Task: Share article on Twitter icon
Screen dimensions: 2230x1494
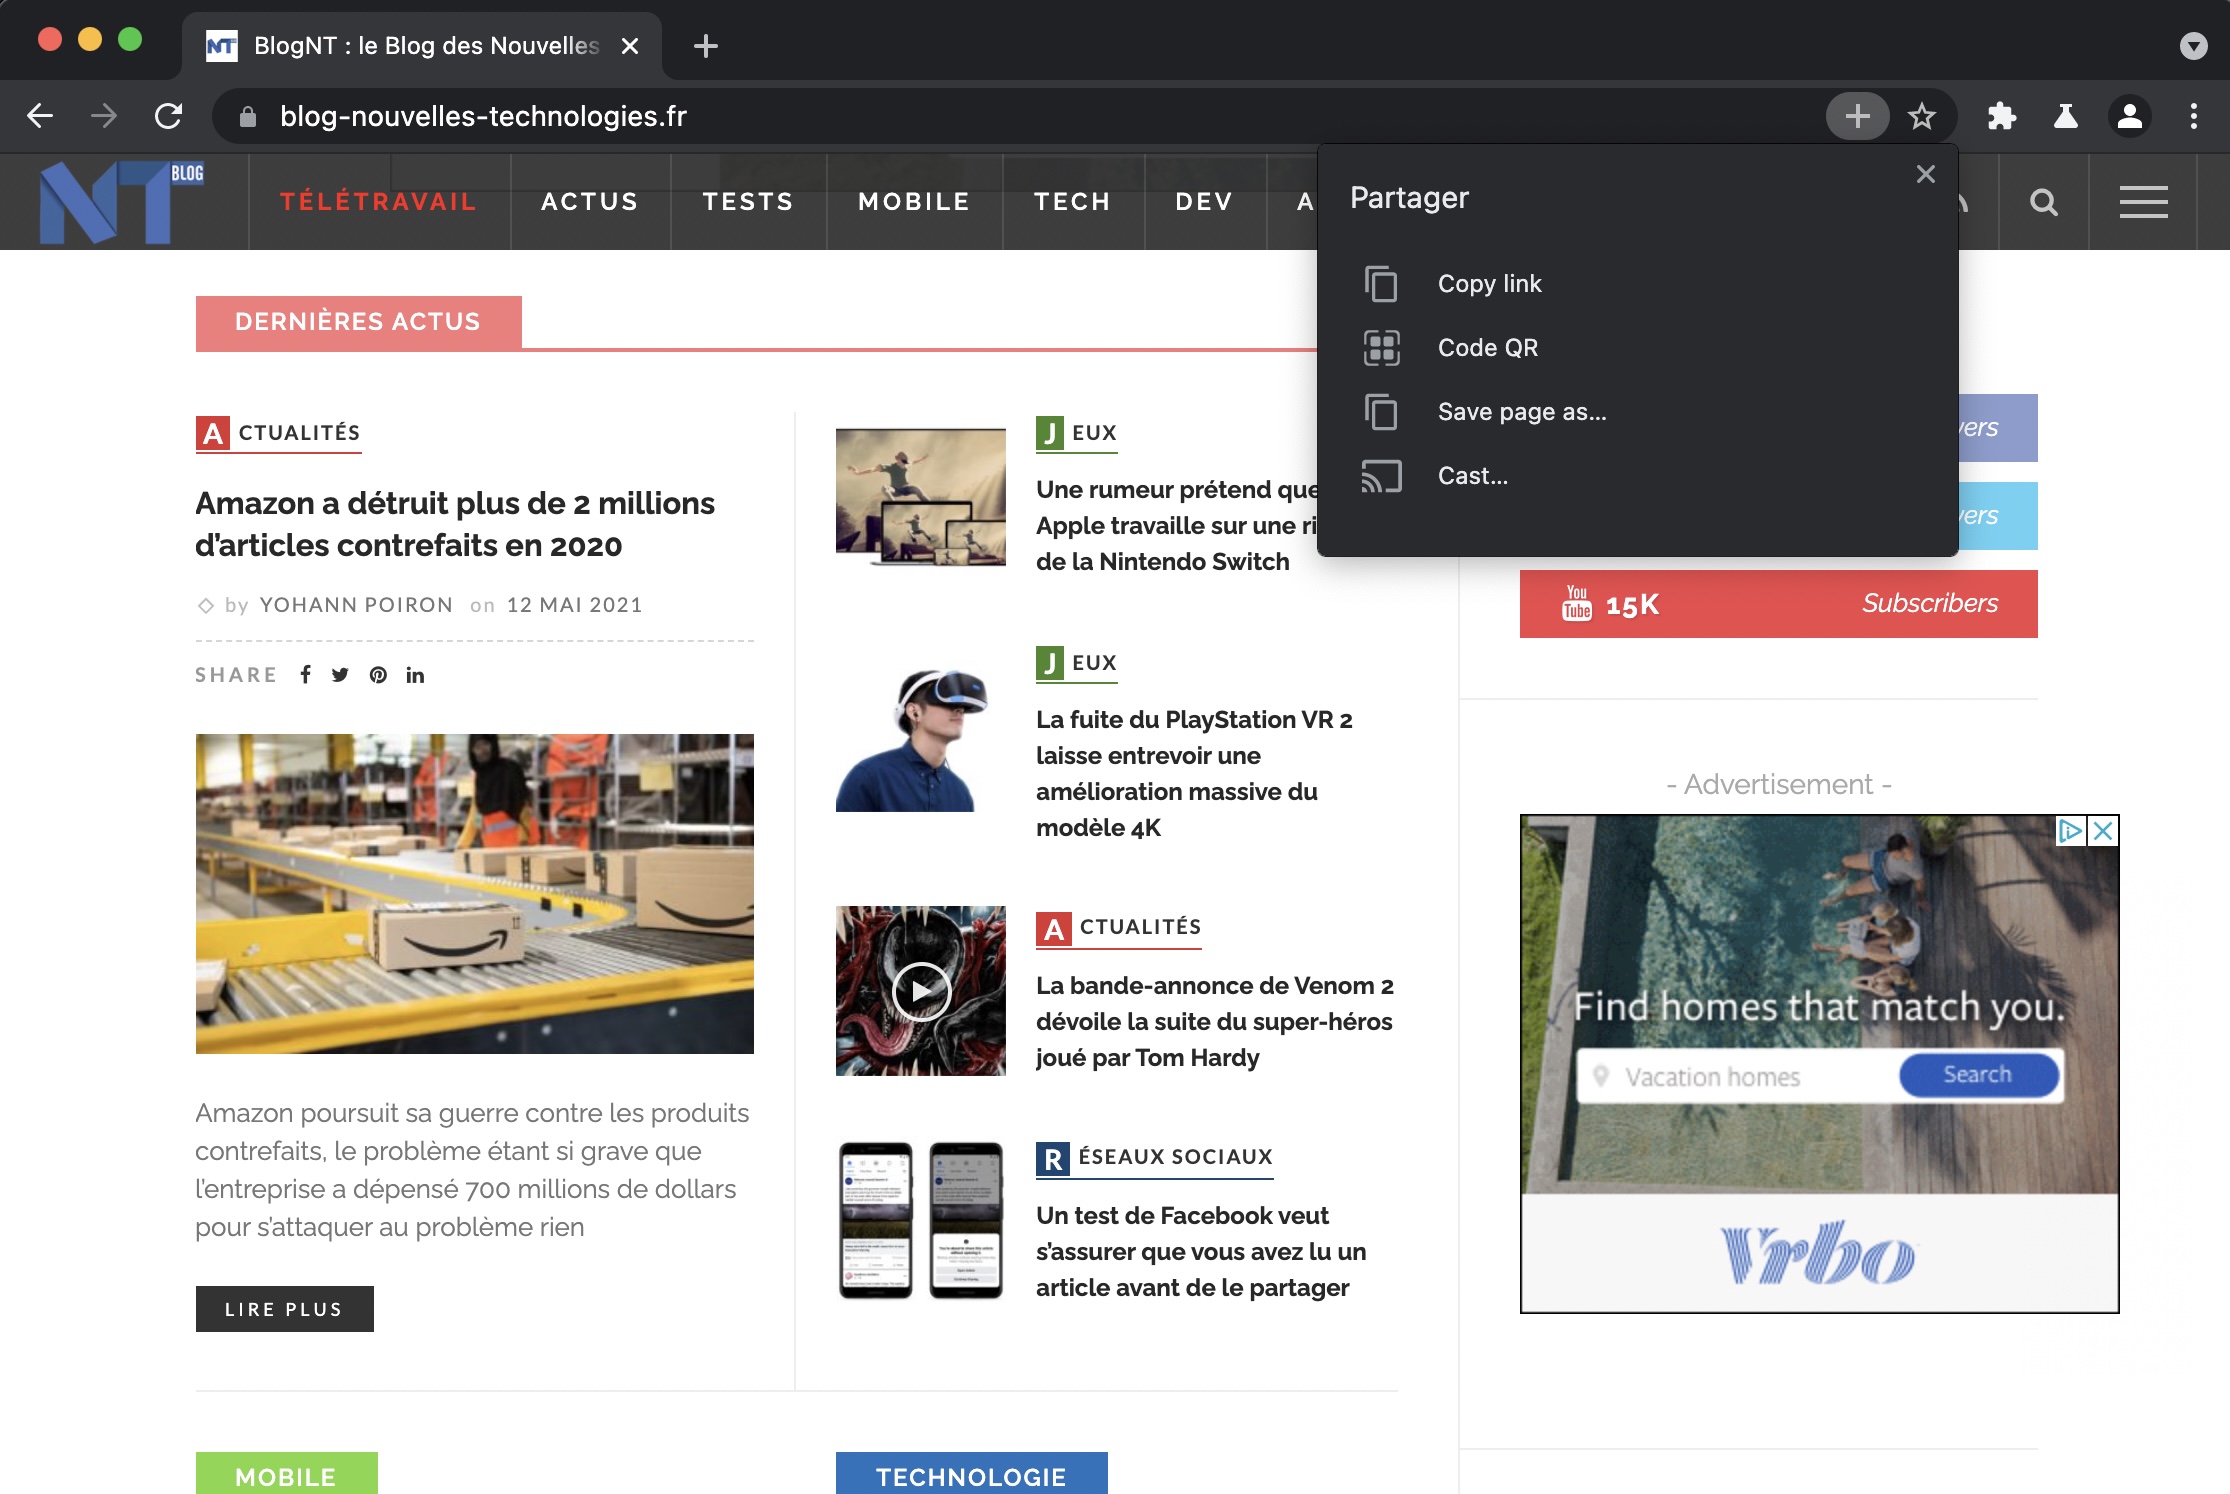Action: pos(340,675)
